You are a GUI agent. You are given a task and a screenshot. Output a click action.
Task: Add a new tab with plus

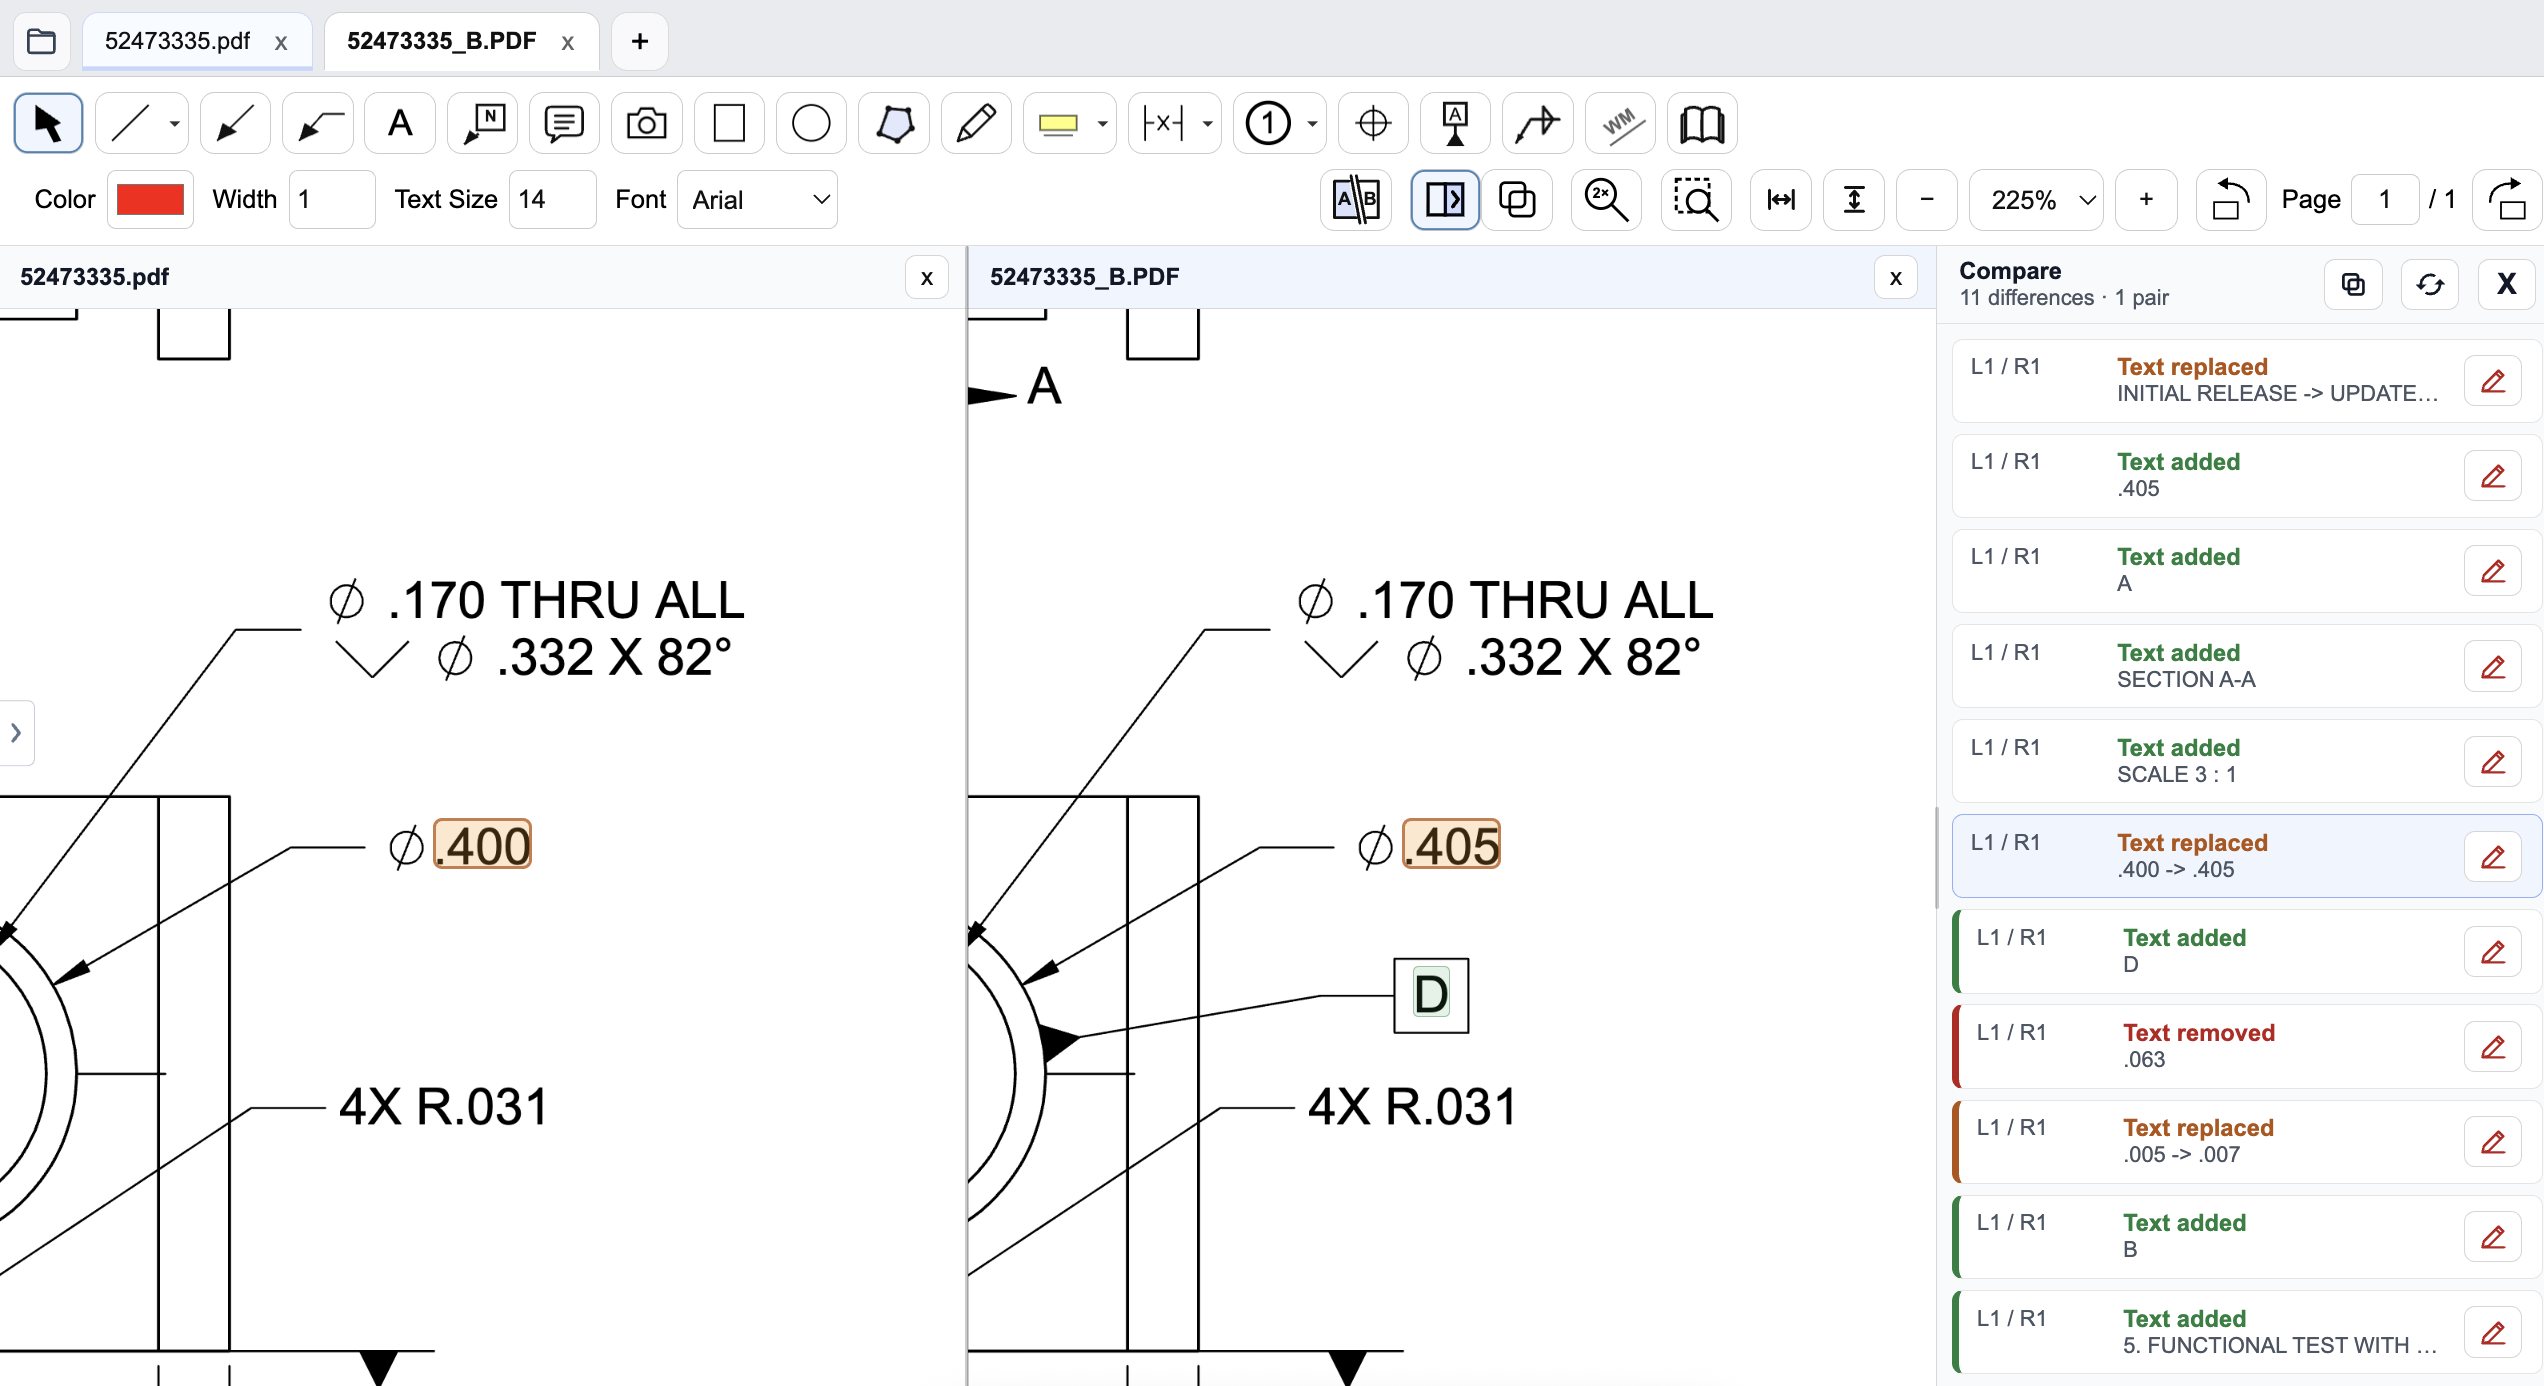click(640, 41)
